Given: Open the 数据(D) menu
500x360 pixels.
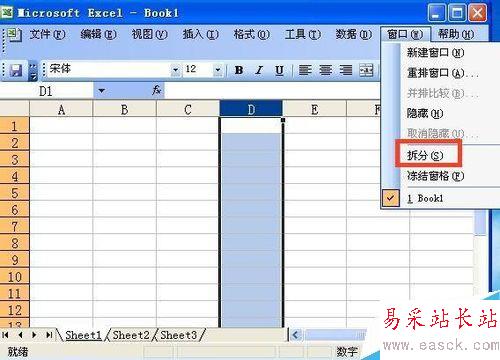Looking at the screenshot, I should tap(353, 34).
